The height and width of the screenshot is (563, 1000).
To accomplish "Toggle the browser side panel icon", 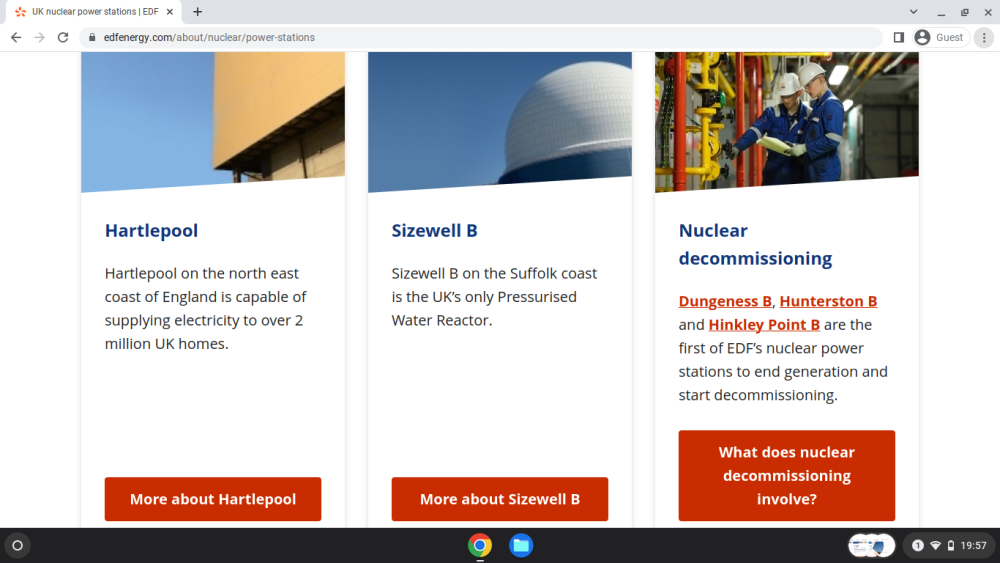I will (x=899, y=38).
